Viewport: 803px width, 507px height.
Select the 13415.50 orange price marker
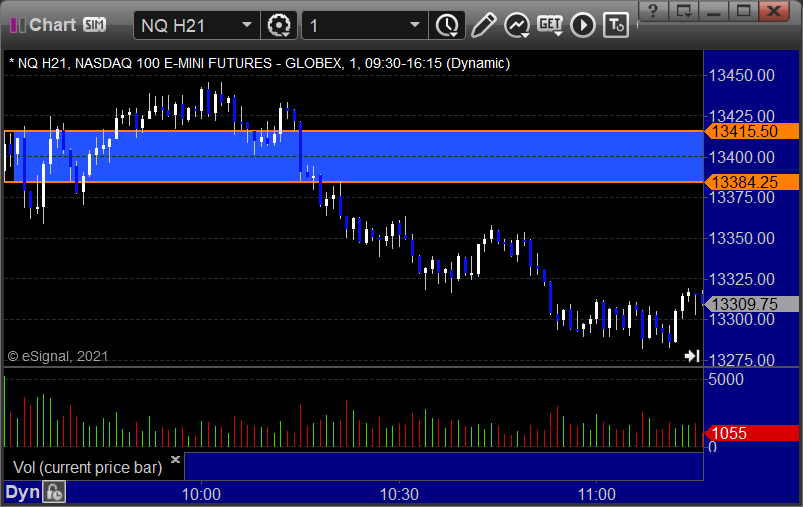coord(752,131)
